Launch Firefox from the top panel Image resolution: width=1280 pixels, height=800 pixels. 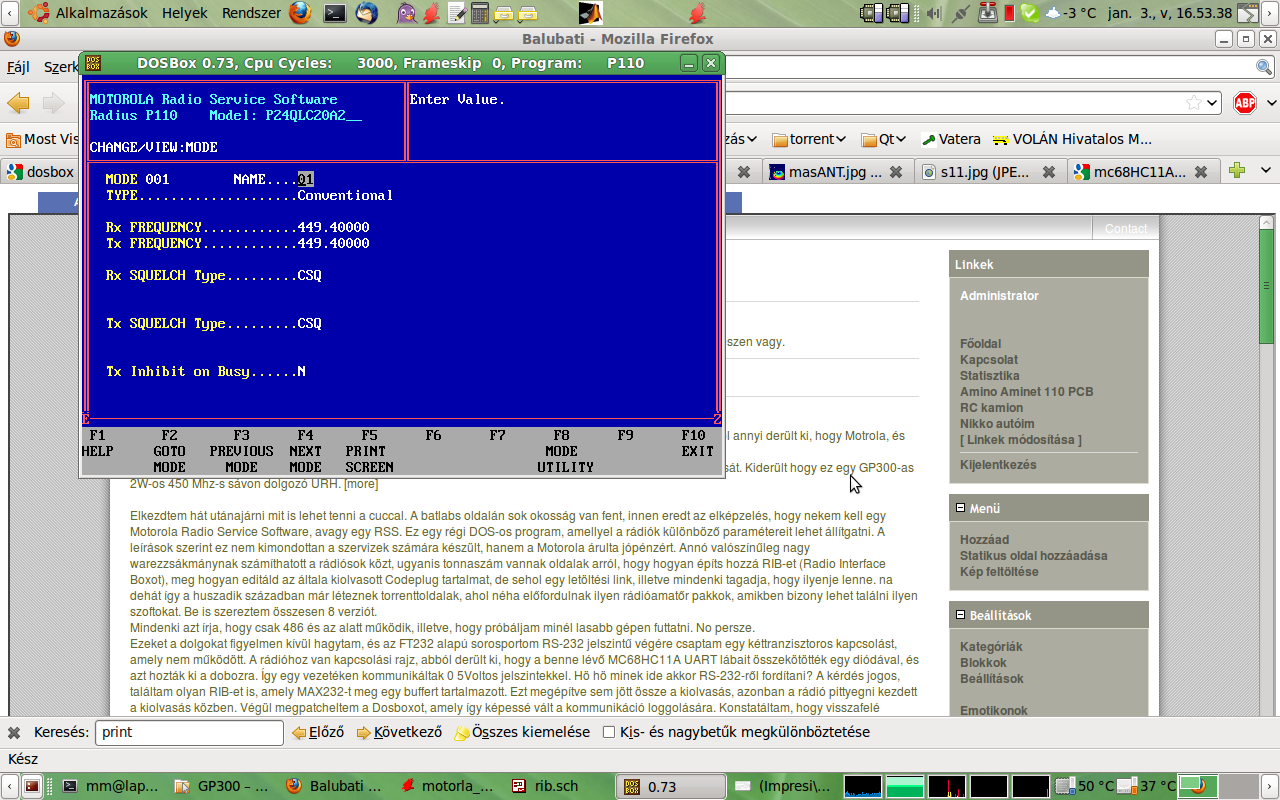(x=301, y=13)
